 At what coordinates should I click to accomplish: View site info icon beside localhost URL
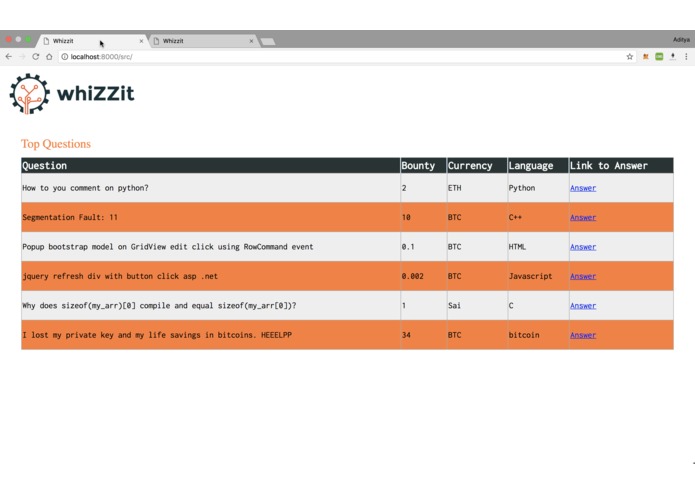click(65, 57)
